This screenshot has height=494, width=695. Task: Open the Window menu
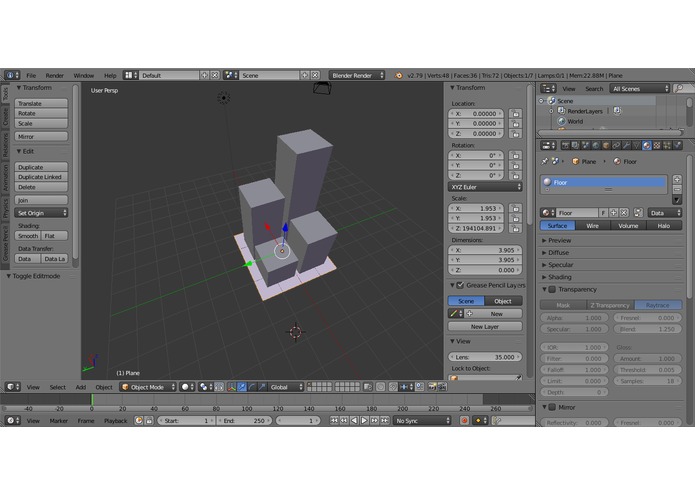84,75
